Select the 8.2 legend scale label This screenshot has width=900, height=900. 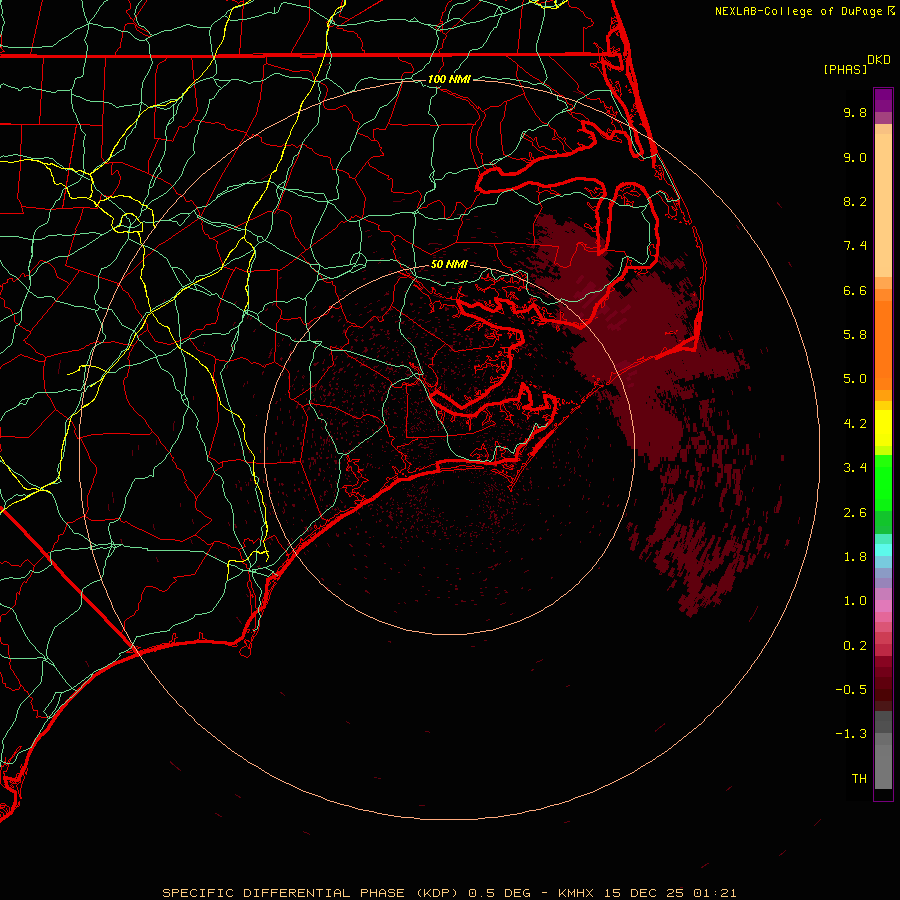point(855,201)
